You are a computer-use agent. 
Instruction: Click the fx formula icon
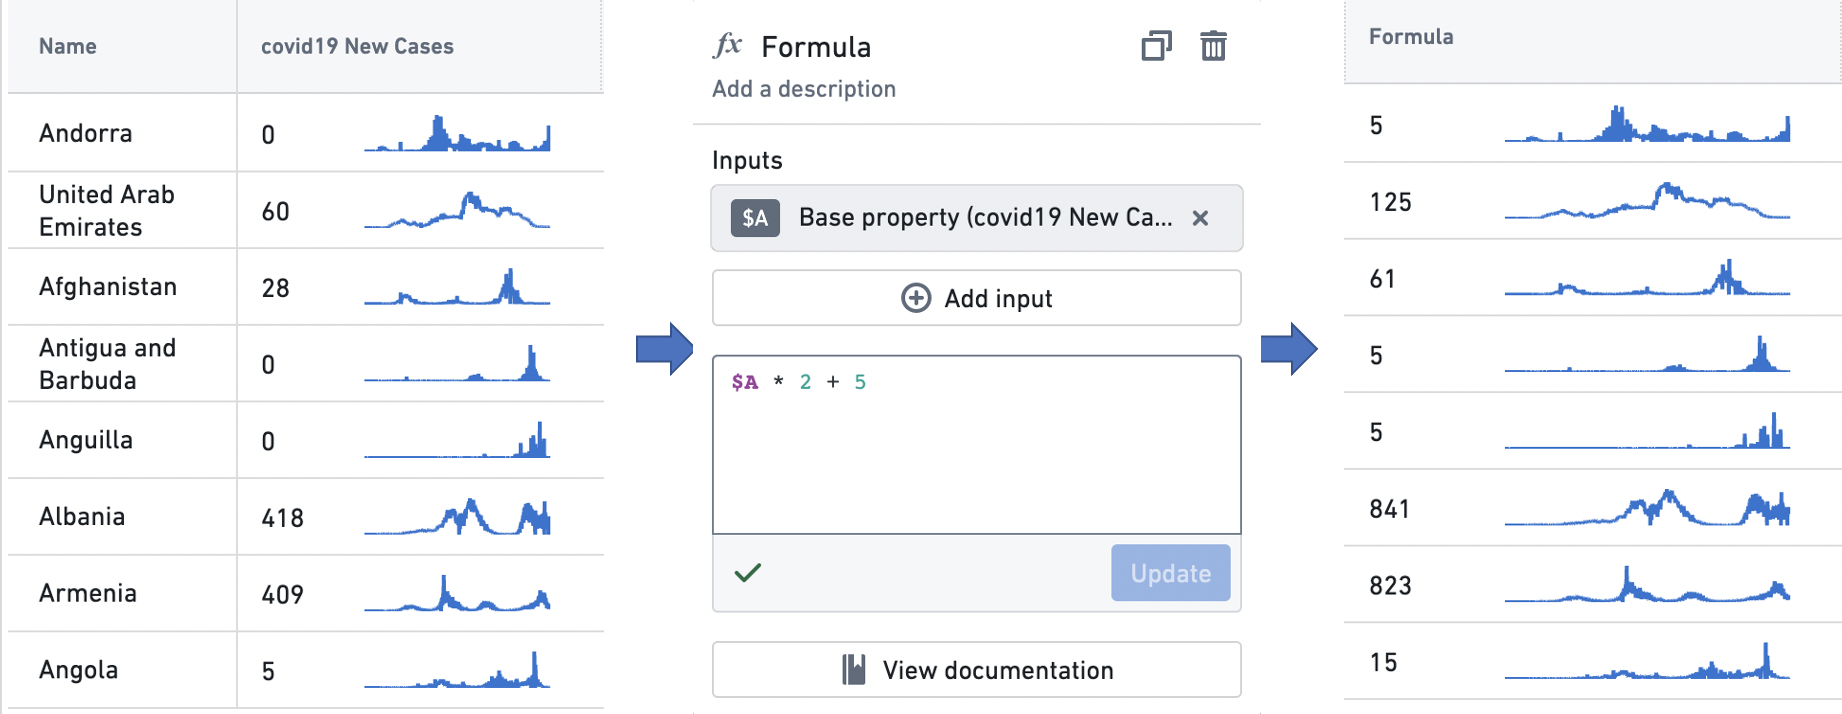click(727, 46)
